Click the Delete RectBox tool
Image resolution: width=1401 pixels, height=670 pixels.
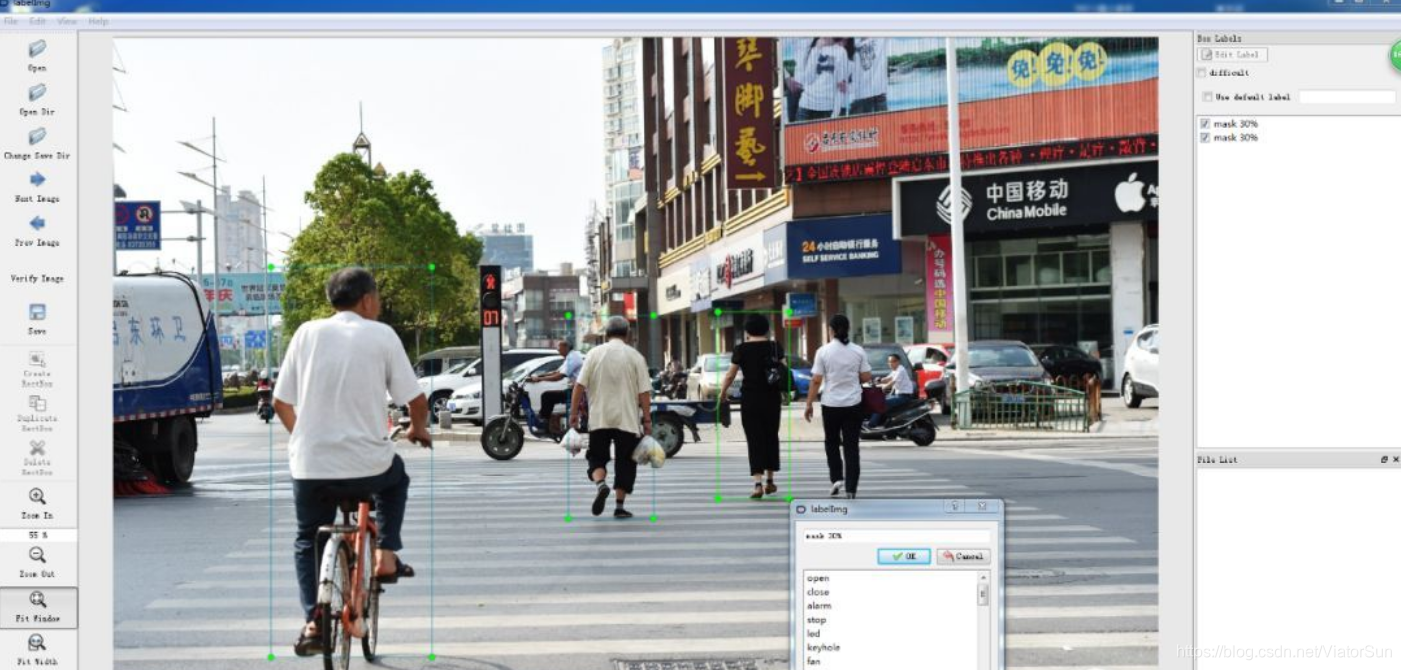(x=37, y=457)
